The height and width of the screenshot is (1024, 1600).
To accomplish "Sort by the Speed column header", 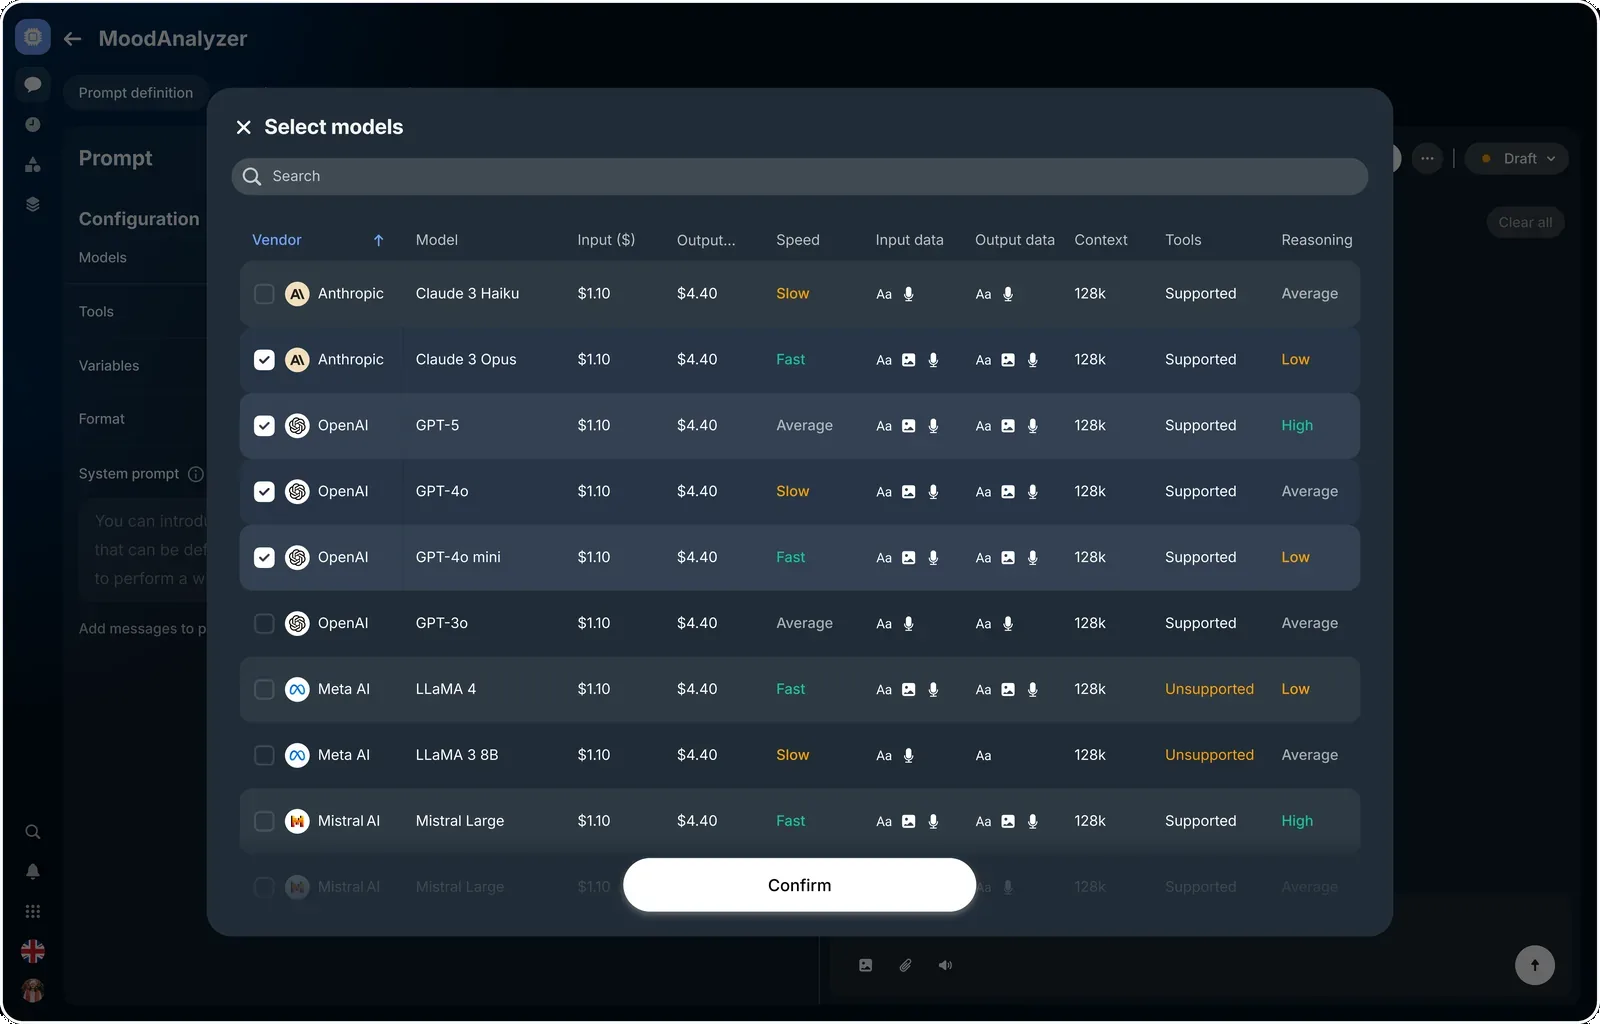I will [x=798, y=240].
